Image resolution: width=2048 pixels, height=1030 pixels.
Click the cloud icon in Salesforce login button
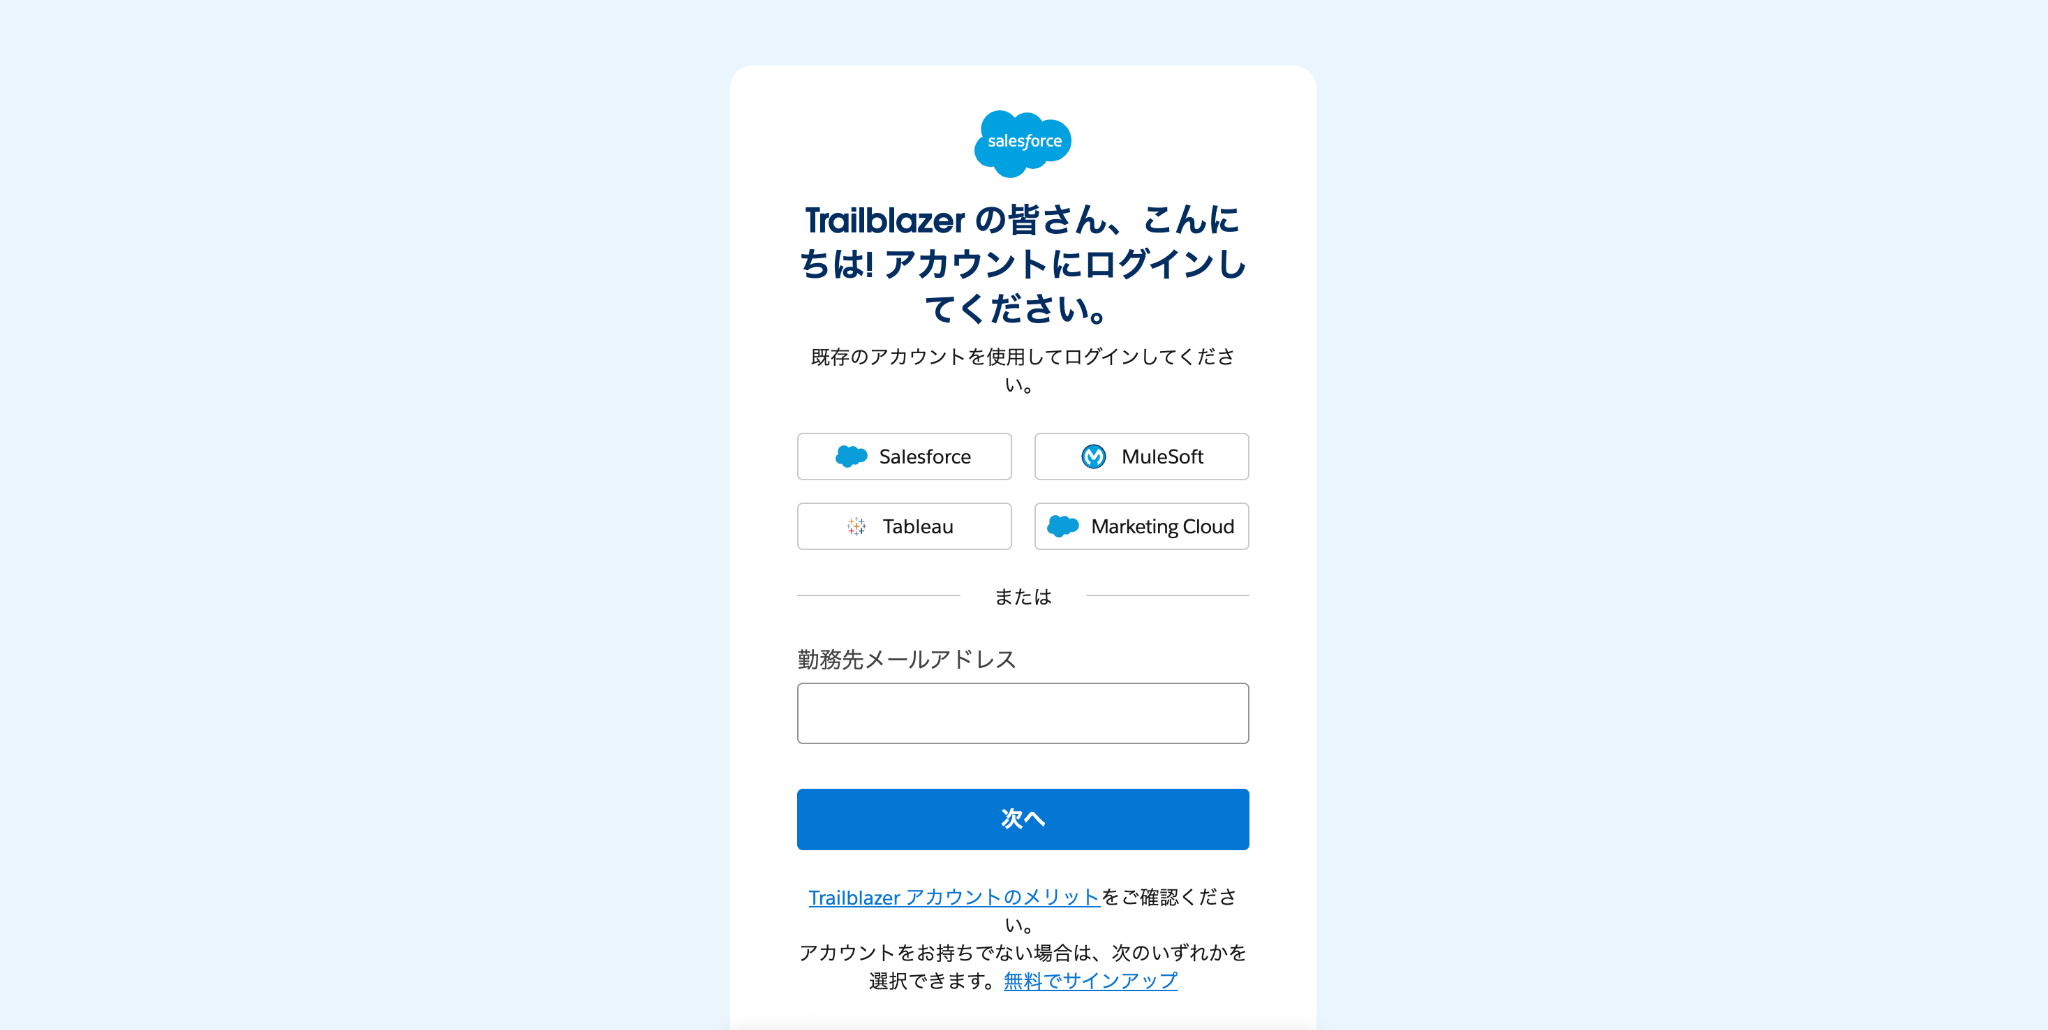click(x=851, y=456)
